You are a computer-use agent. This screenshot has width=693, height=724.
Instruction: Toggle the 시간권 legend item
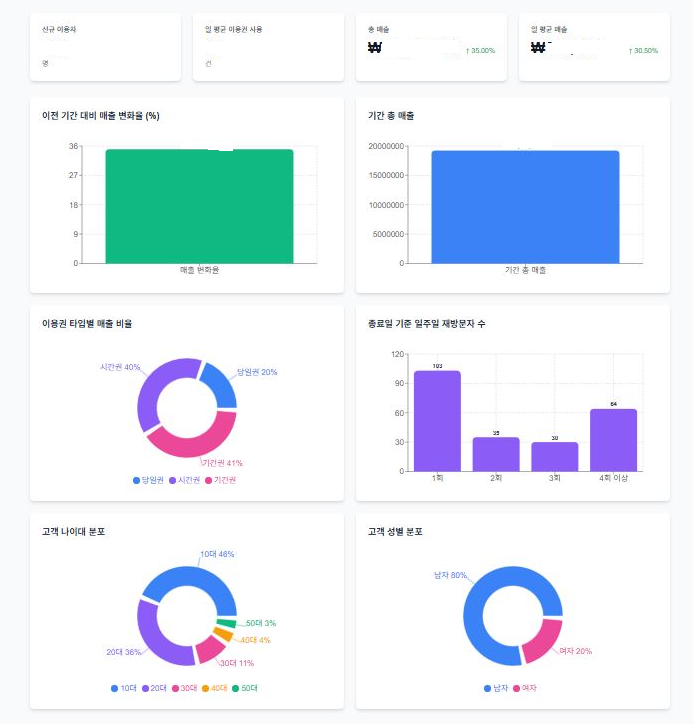(x=184, y=480)
